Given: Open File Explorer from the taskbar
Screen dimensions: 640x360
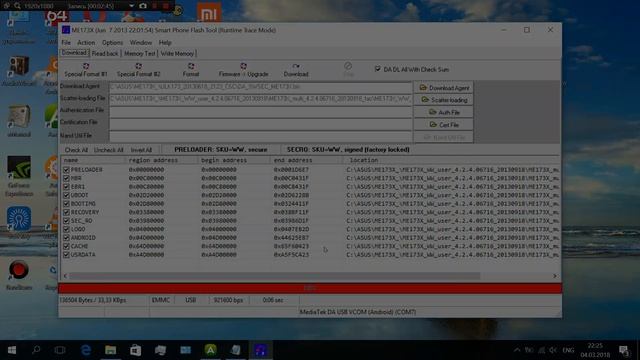Looking at the screenshot, I should pyautogui.click(x=111, y=350).
